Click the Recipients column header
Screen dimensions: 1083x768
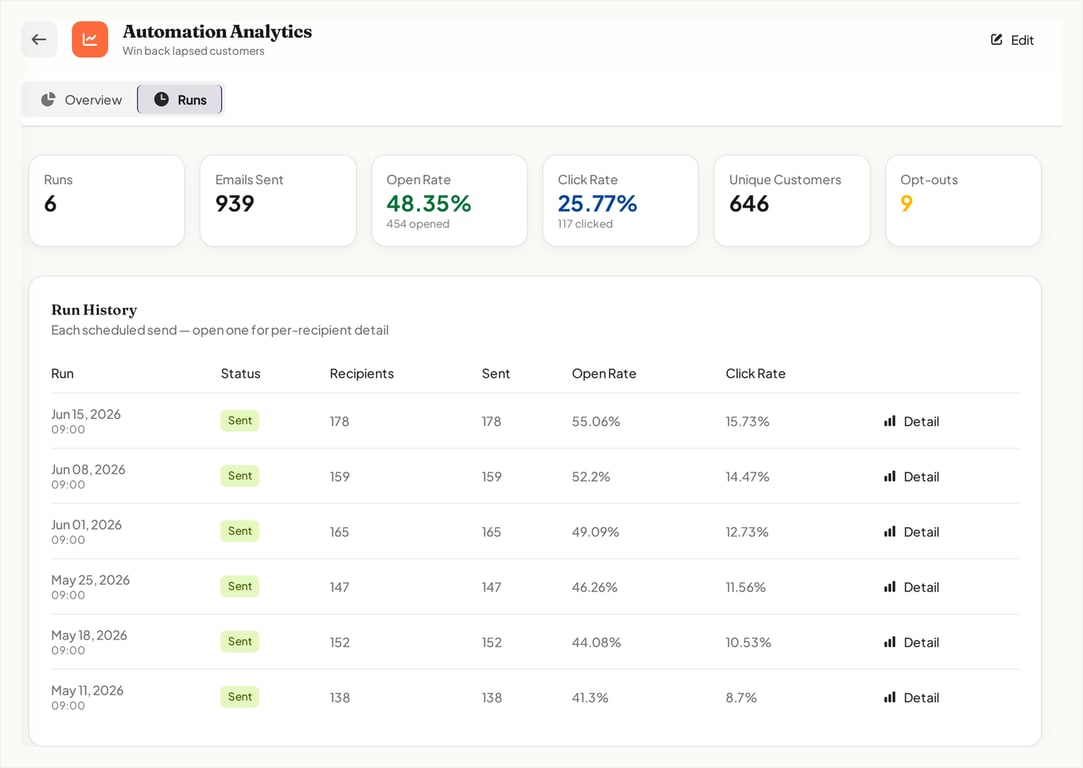click(361, 374)
